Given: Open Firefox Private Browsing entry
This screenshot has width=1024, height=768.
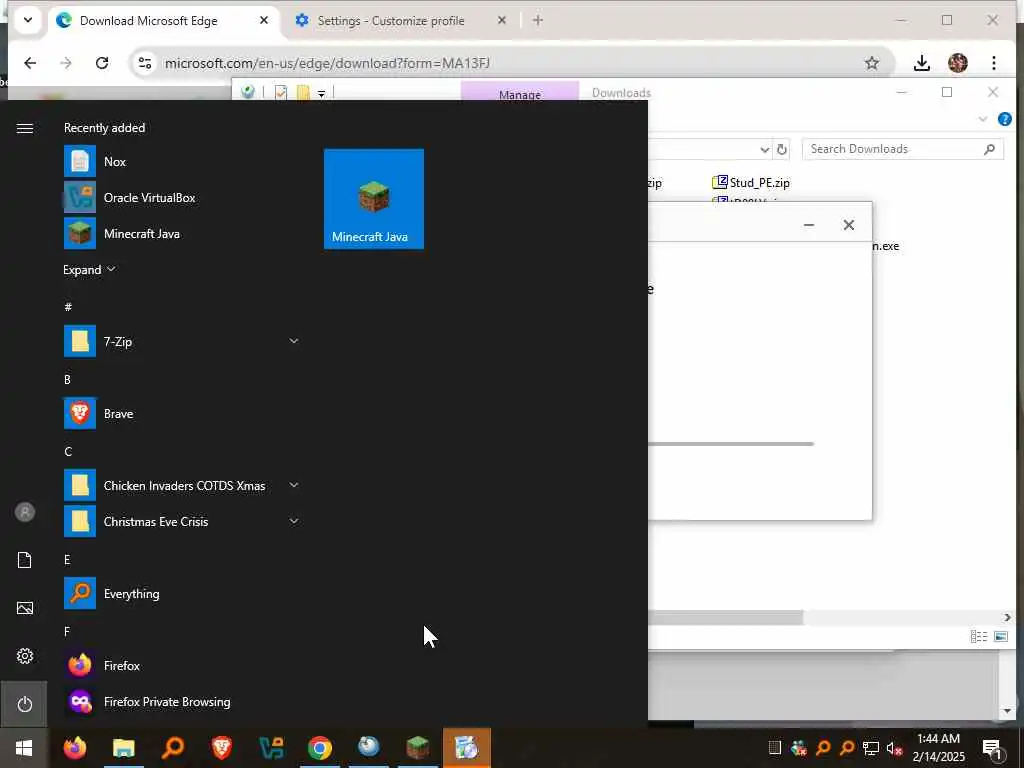Looking at the screenshot, I should (x=182, y=701).
